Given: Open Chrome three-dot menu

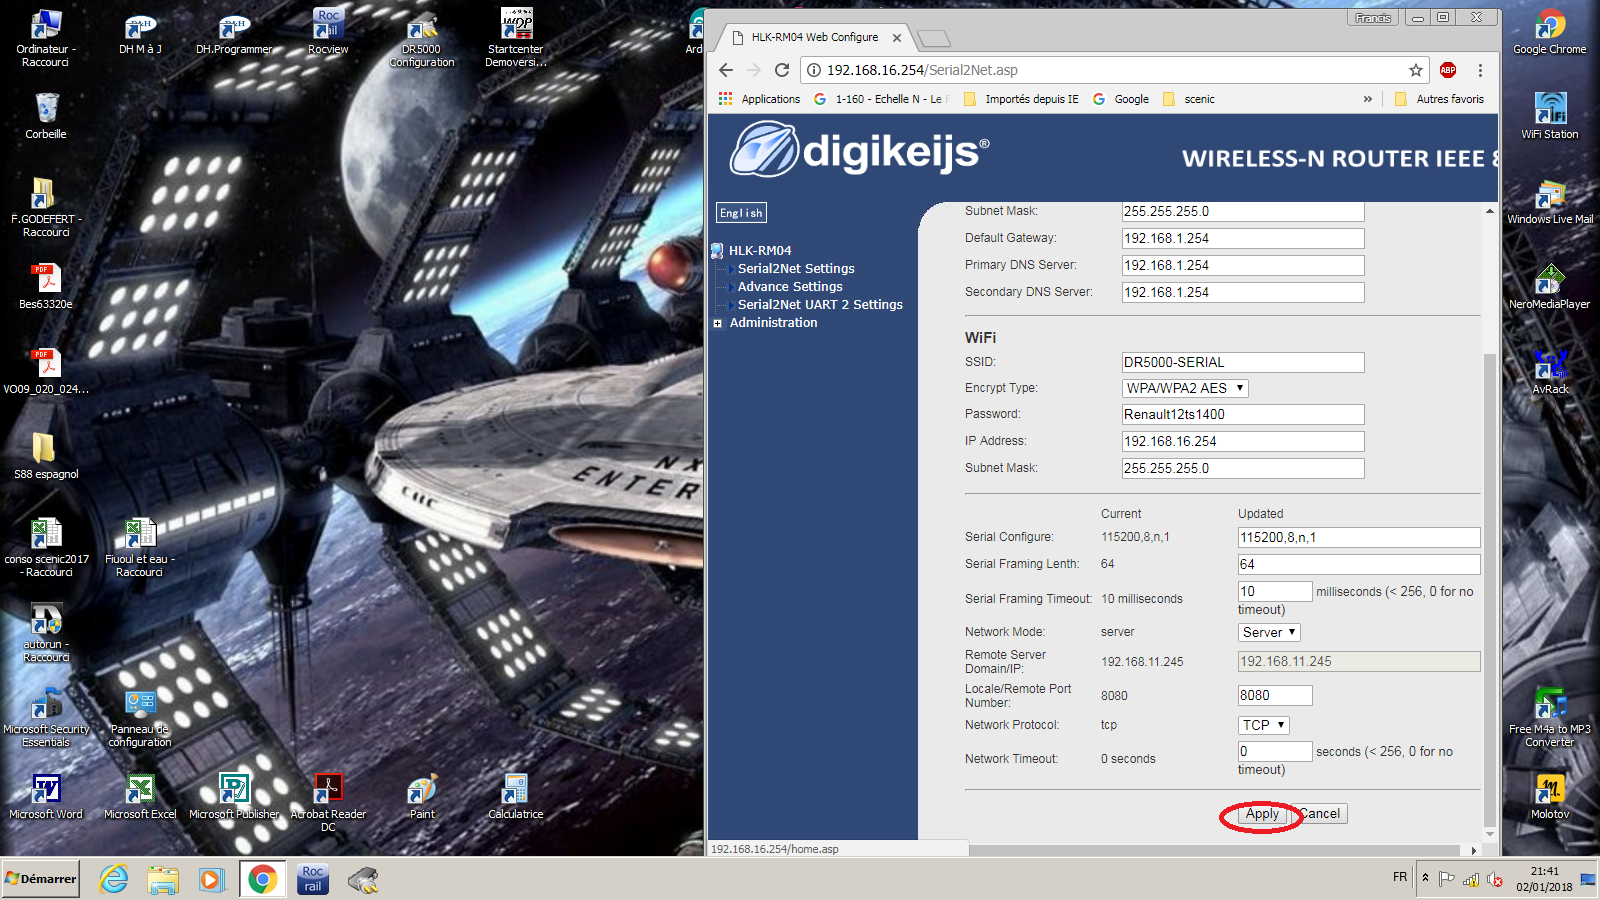Looking at the screenshot, I should click(1480, 70).
